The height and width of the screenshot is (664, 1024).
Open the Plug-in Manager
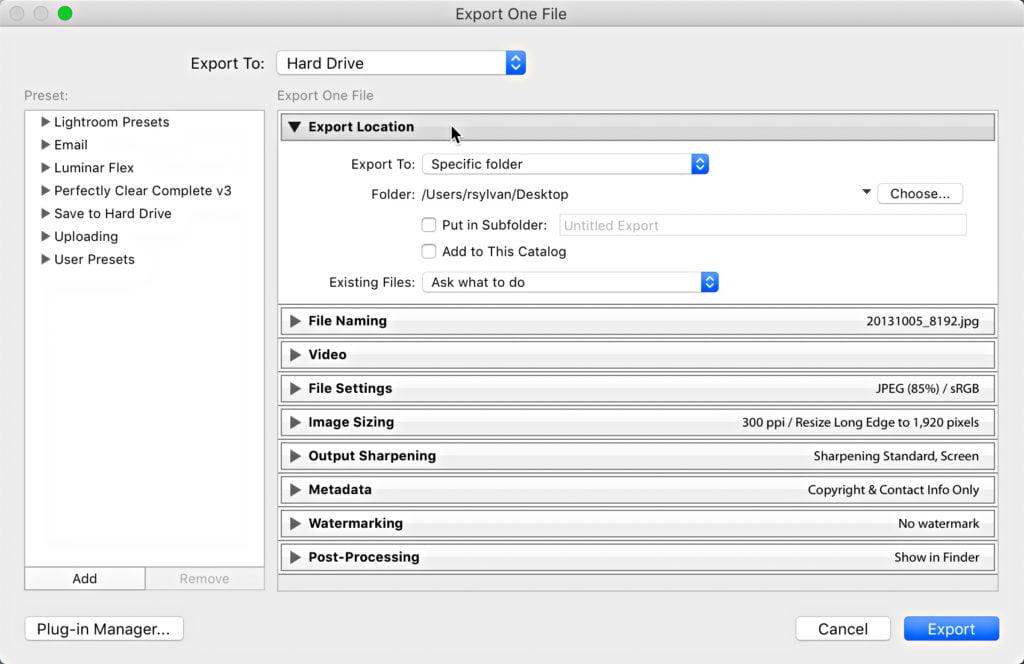tap(104, 629)
